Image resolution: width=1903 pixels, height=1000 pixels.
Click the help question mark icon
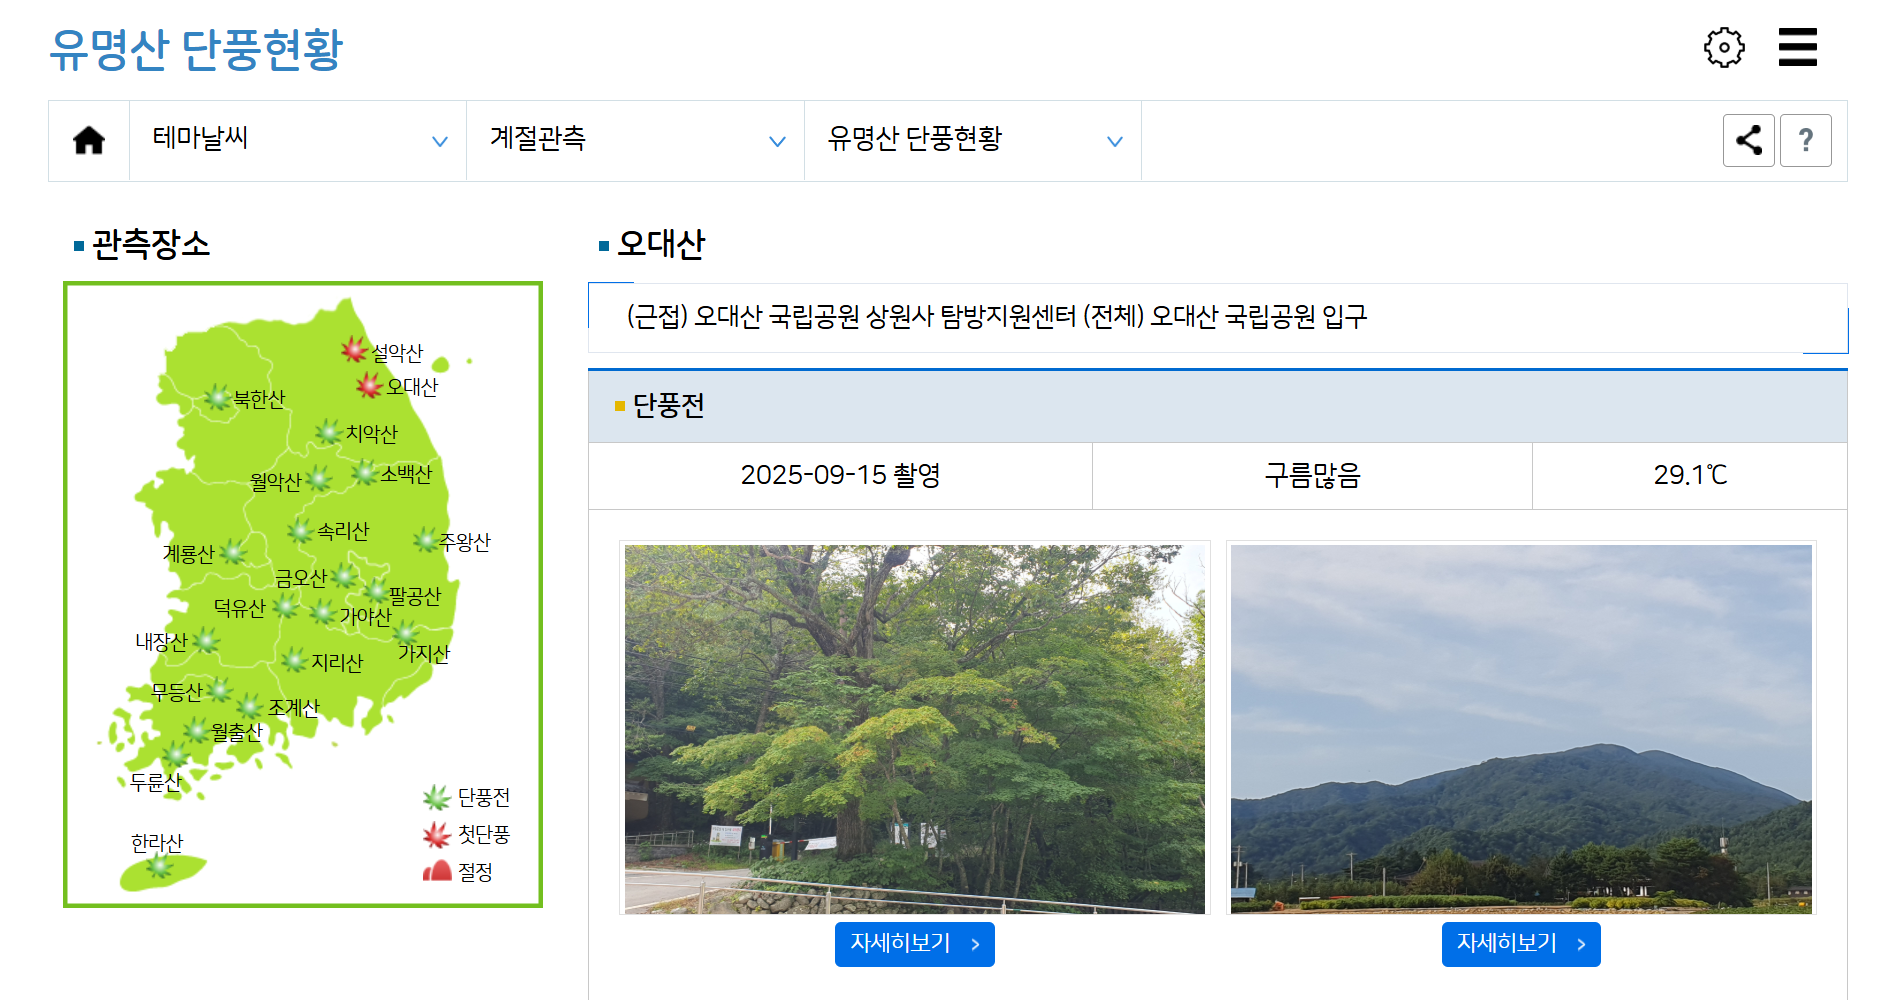tap(1806, 140)
